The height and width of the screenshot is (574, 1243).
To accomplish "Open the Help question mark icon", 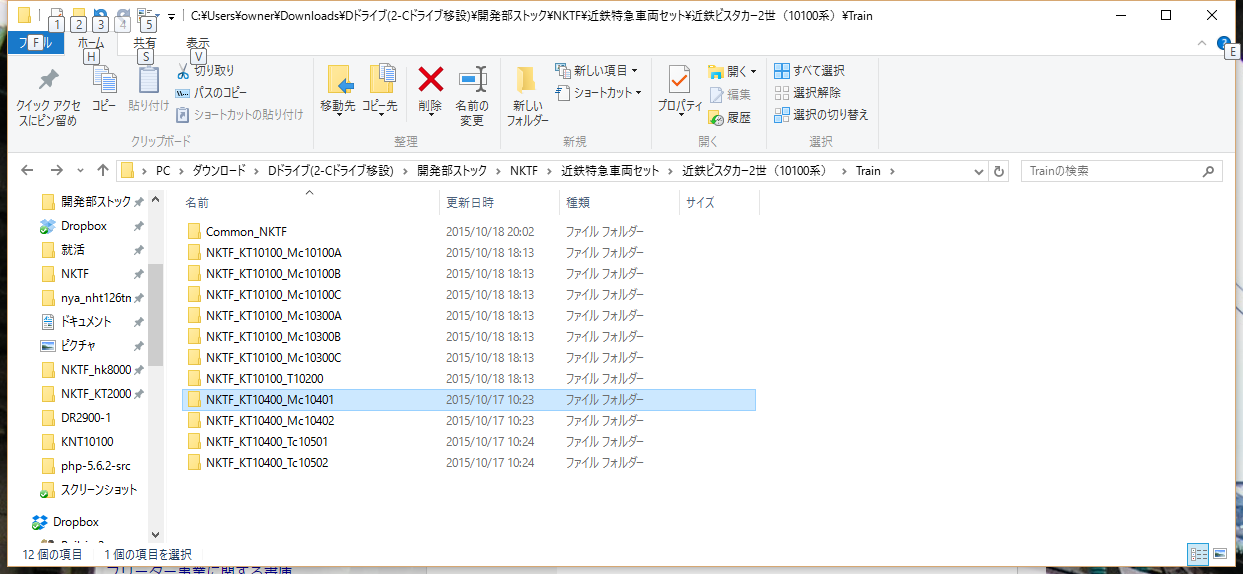I will coord(1223,43).
